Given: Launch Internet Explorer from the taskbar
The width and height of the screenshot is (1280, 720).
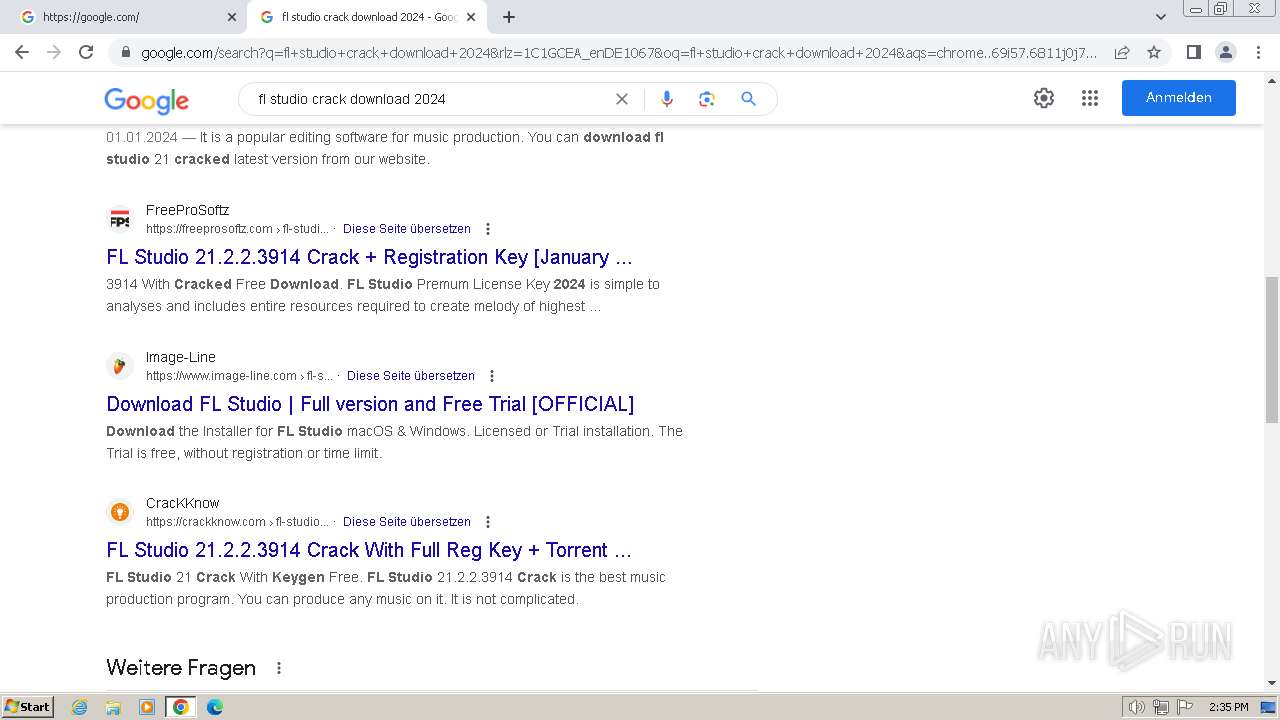Looking at the screenshot, I should (x=80, y=707).
